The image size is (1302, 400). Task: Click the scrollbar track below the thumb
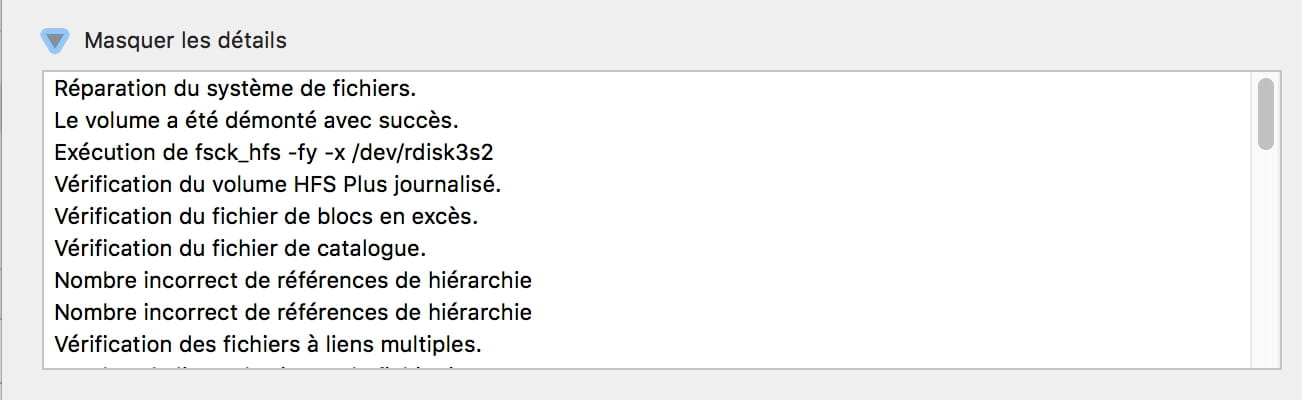(1265, 260)
